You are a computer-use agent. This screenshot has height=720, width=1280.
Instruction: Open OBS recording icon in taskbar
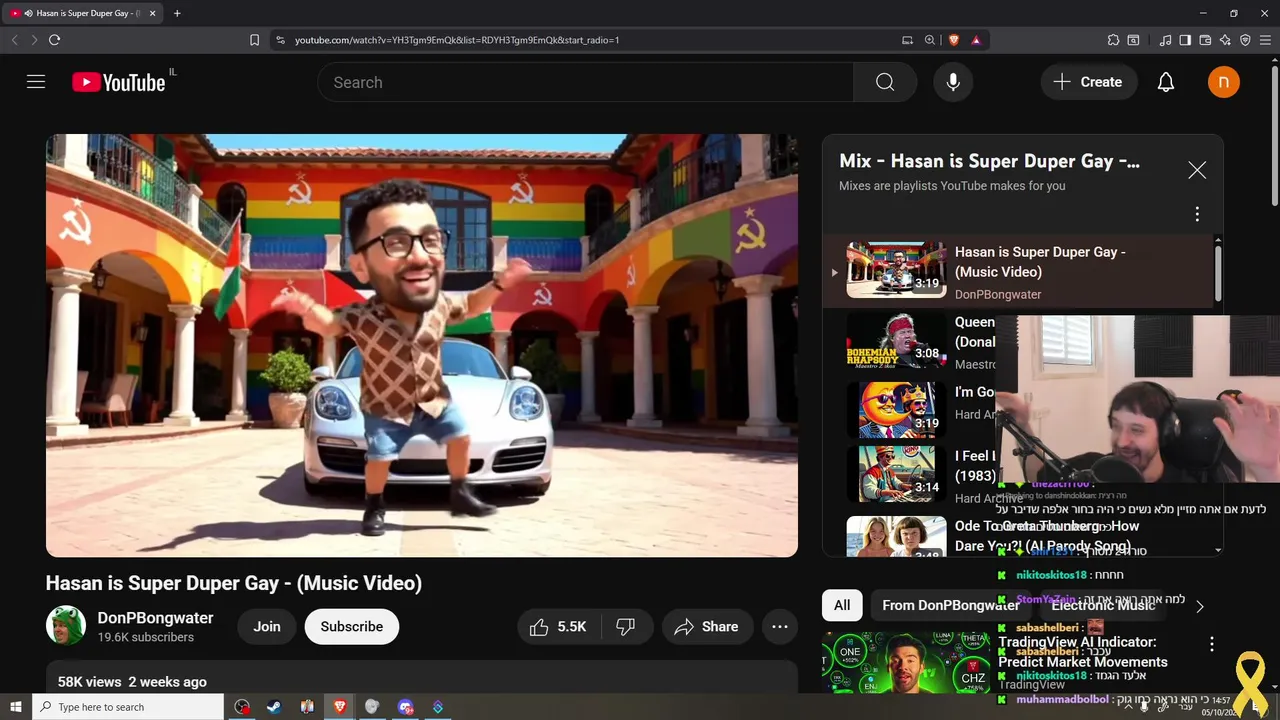click(242, 707)
